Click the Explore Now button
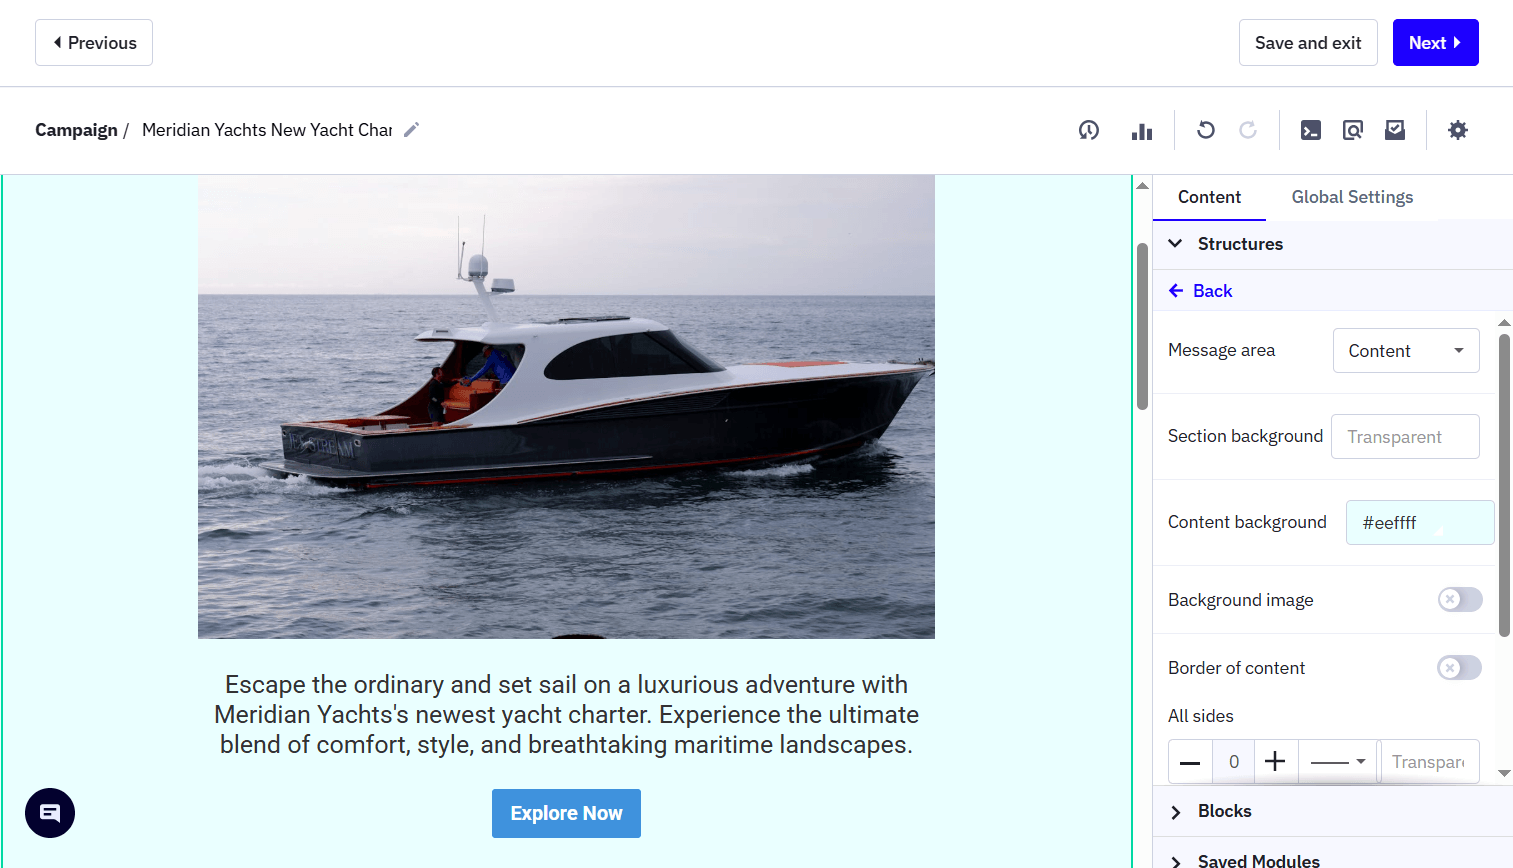 point(566,813)
